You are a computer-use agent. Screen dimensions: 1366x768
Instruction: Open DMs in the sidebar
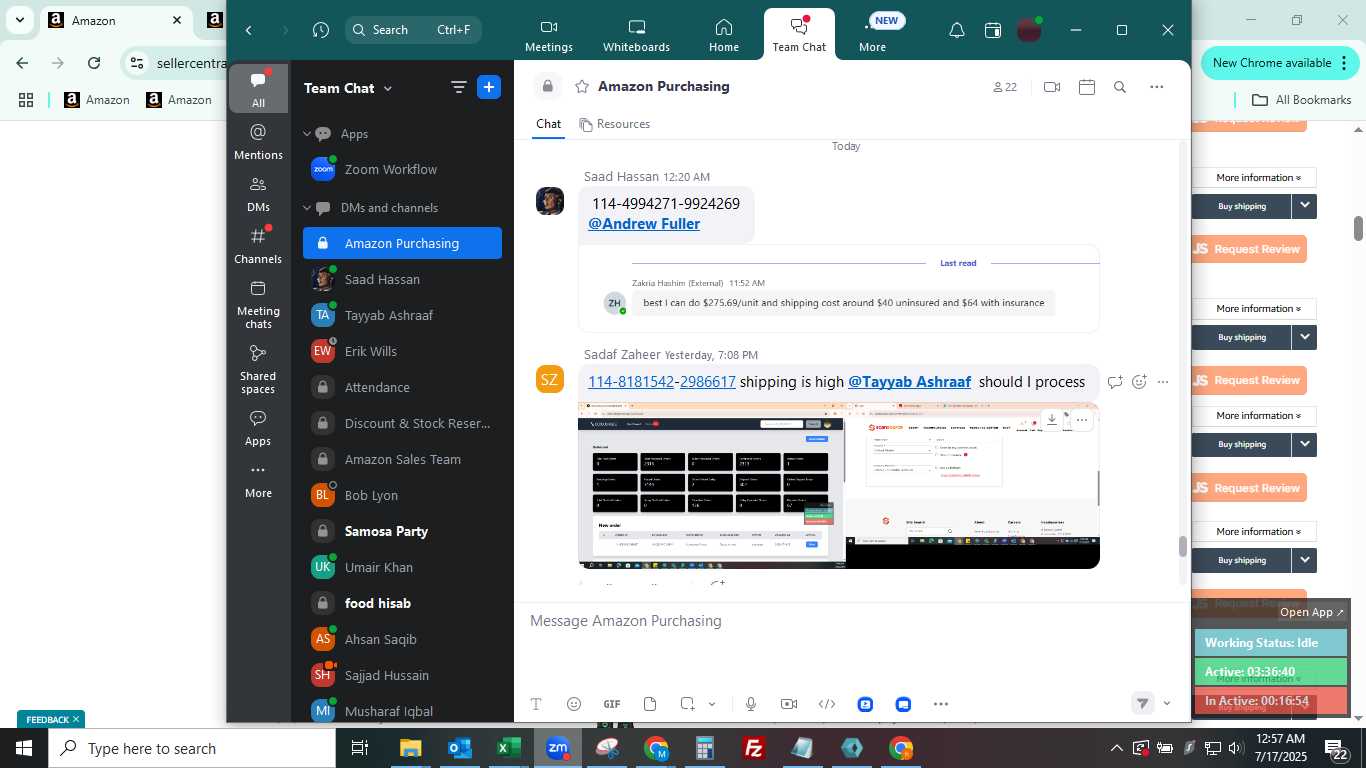point(258,194)
